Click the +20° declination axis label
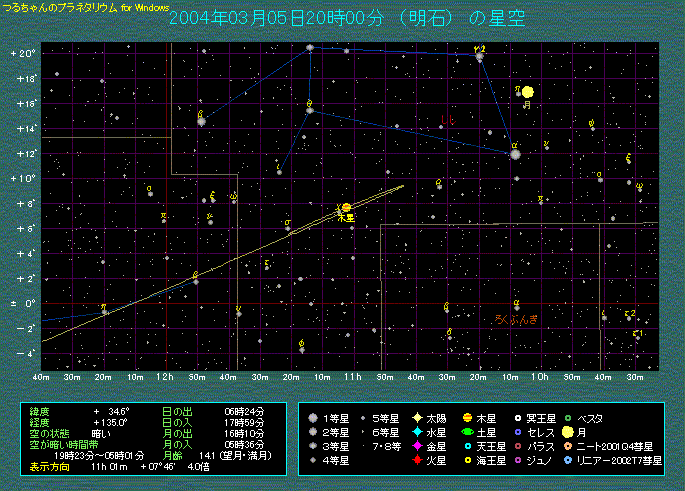 23,53
